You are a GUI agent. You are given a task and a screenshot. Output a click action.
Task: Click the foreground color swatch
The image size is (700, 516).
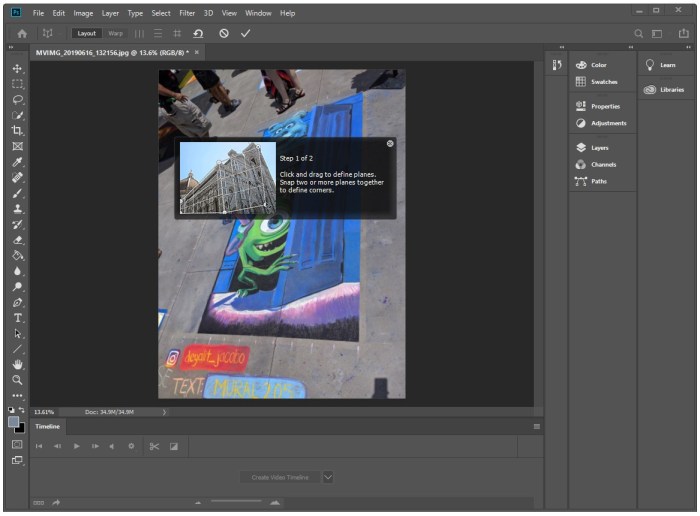14,421
